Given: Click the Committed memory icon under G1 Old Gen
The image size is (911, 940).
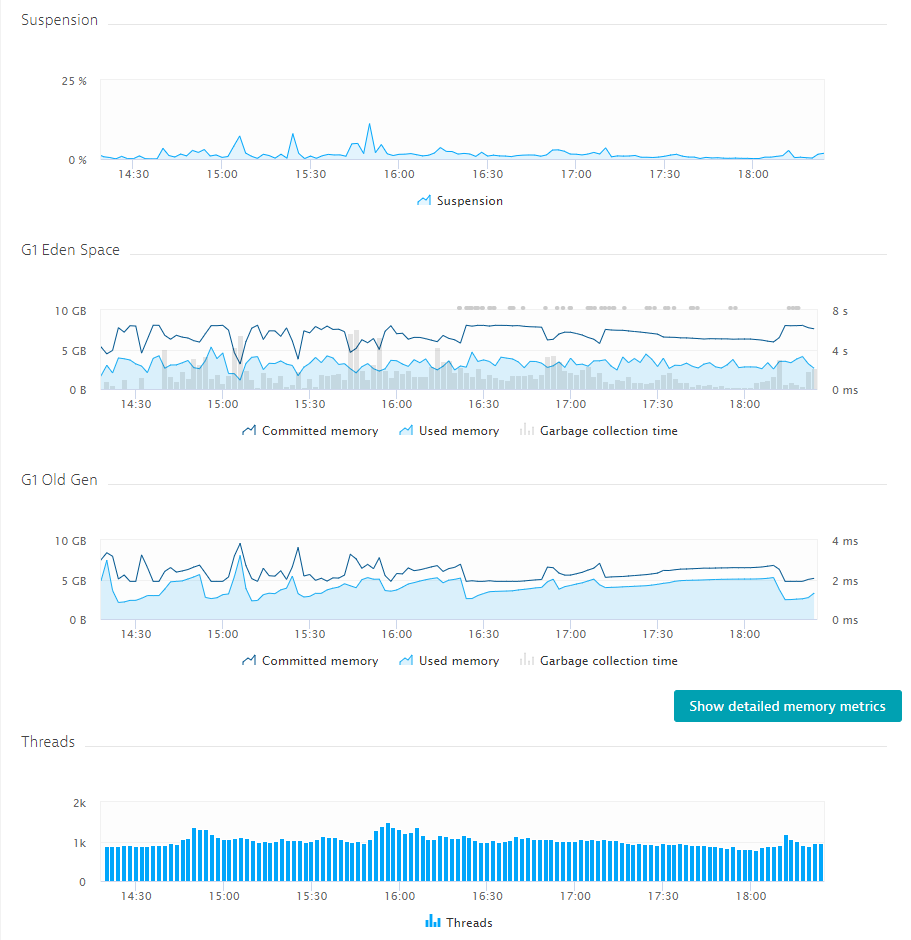Looking at the screenshot, I should pos(247,660).
